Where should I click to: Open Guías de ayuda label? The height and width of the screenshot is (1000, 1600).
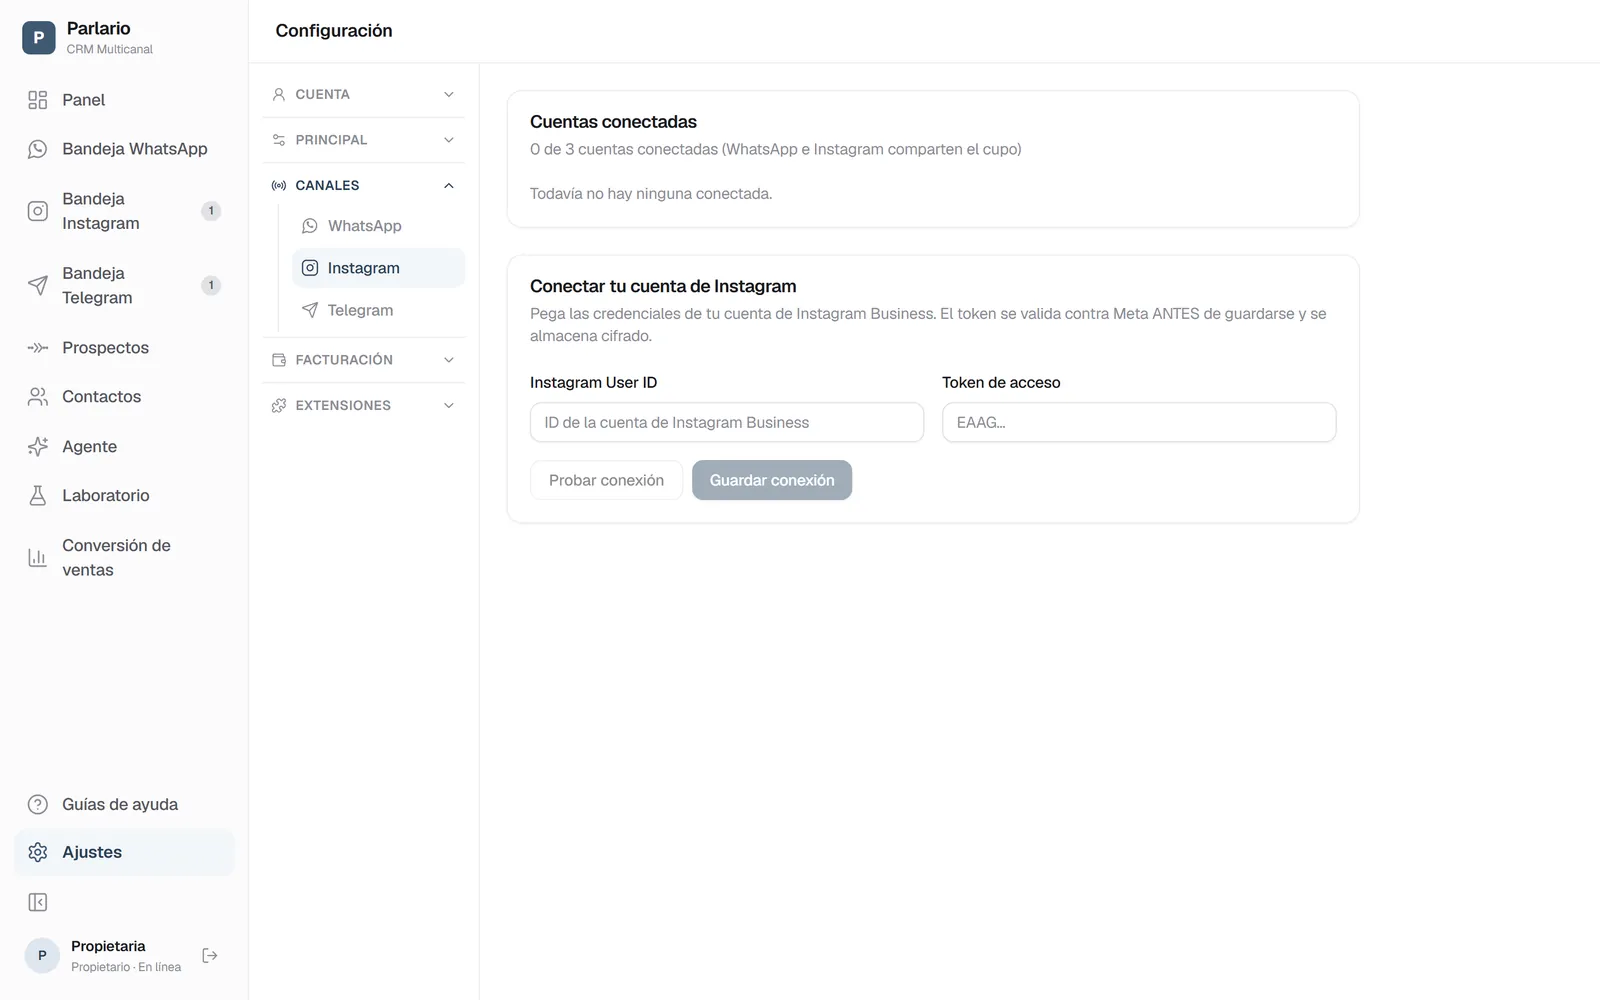click(x=120, y=805)
